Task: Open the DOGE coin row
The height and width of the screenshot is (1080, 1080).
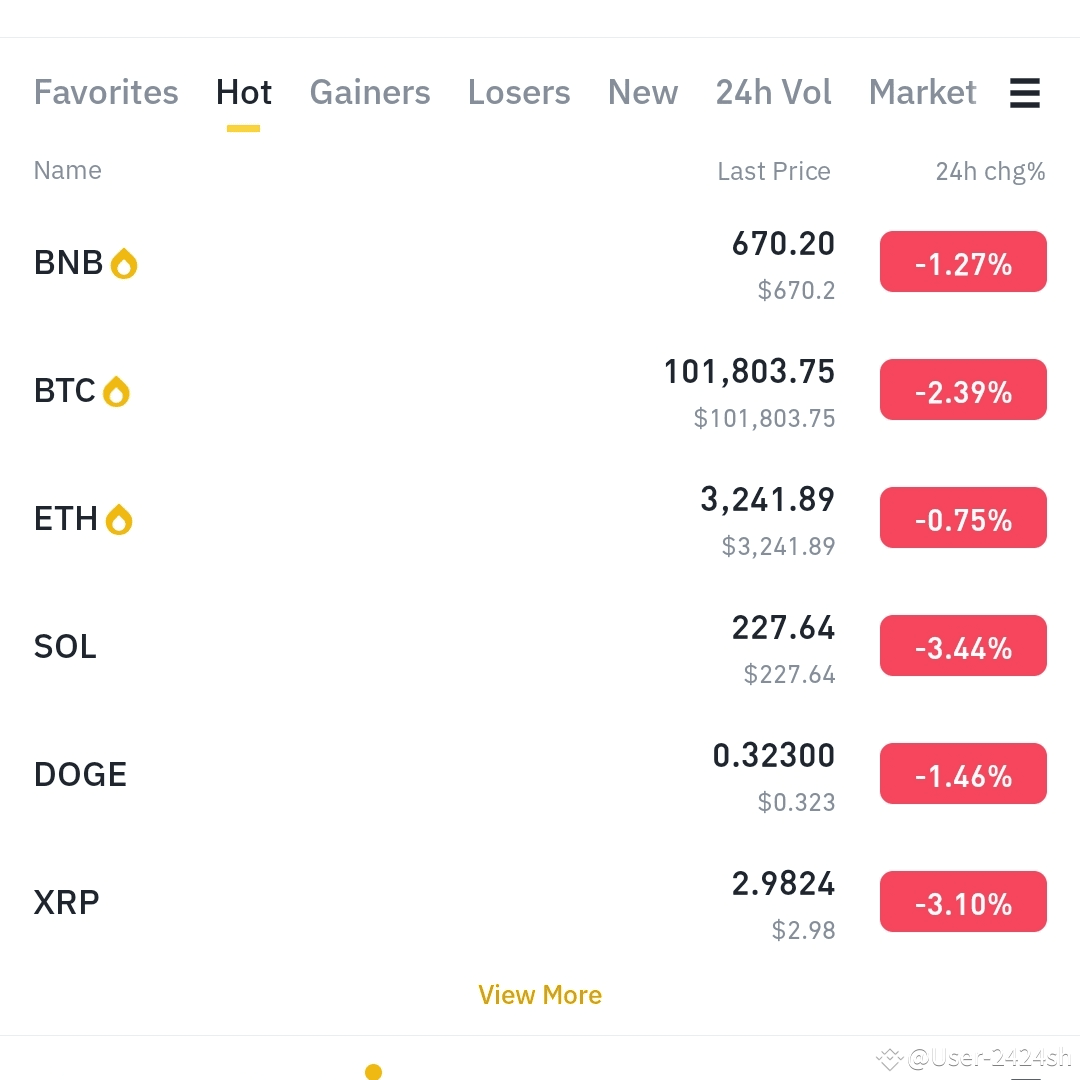Action: tap(400, 773)
